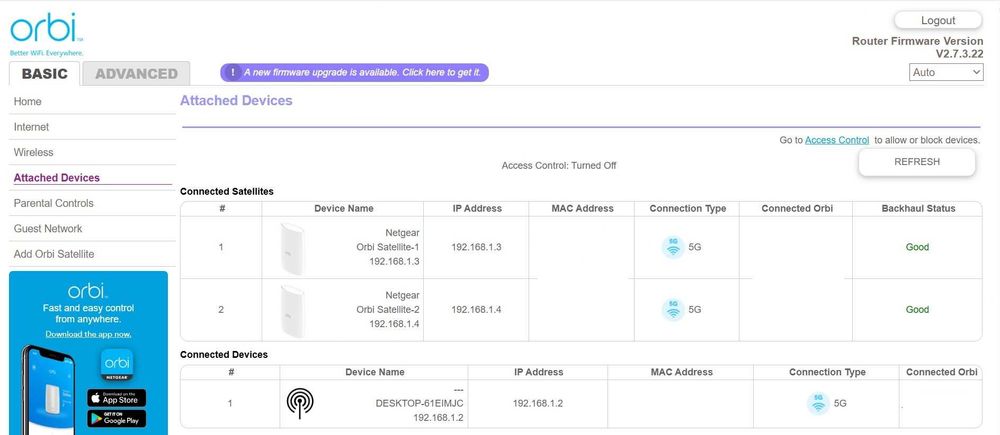
Task: Click Connected Orbi header in satellites table
Action: [x=797, y=209]
